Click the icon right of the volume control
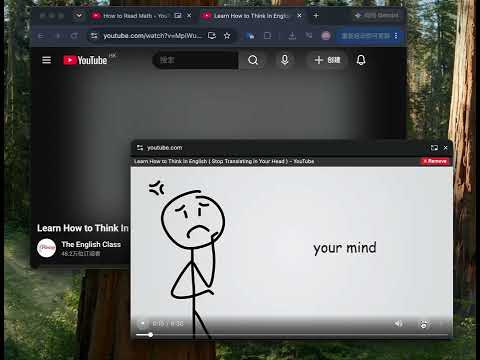480x360 pixels. [x=423, y=324]
